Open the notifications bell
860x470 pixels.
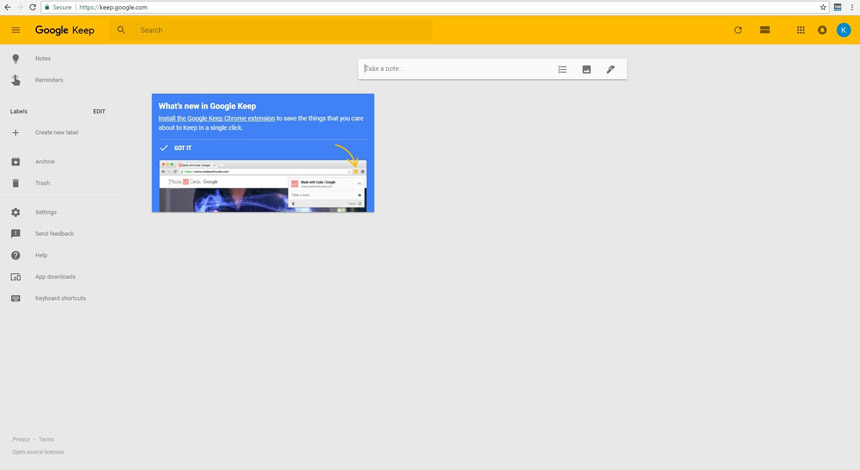pyautogui.click(x=822, y=30)
